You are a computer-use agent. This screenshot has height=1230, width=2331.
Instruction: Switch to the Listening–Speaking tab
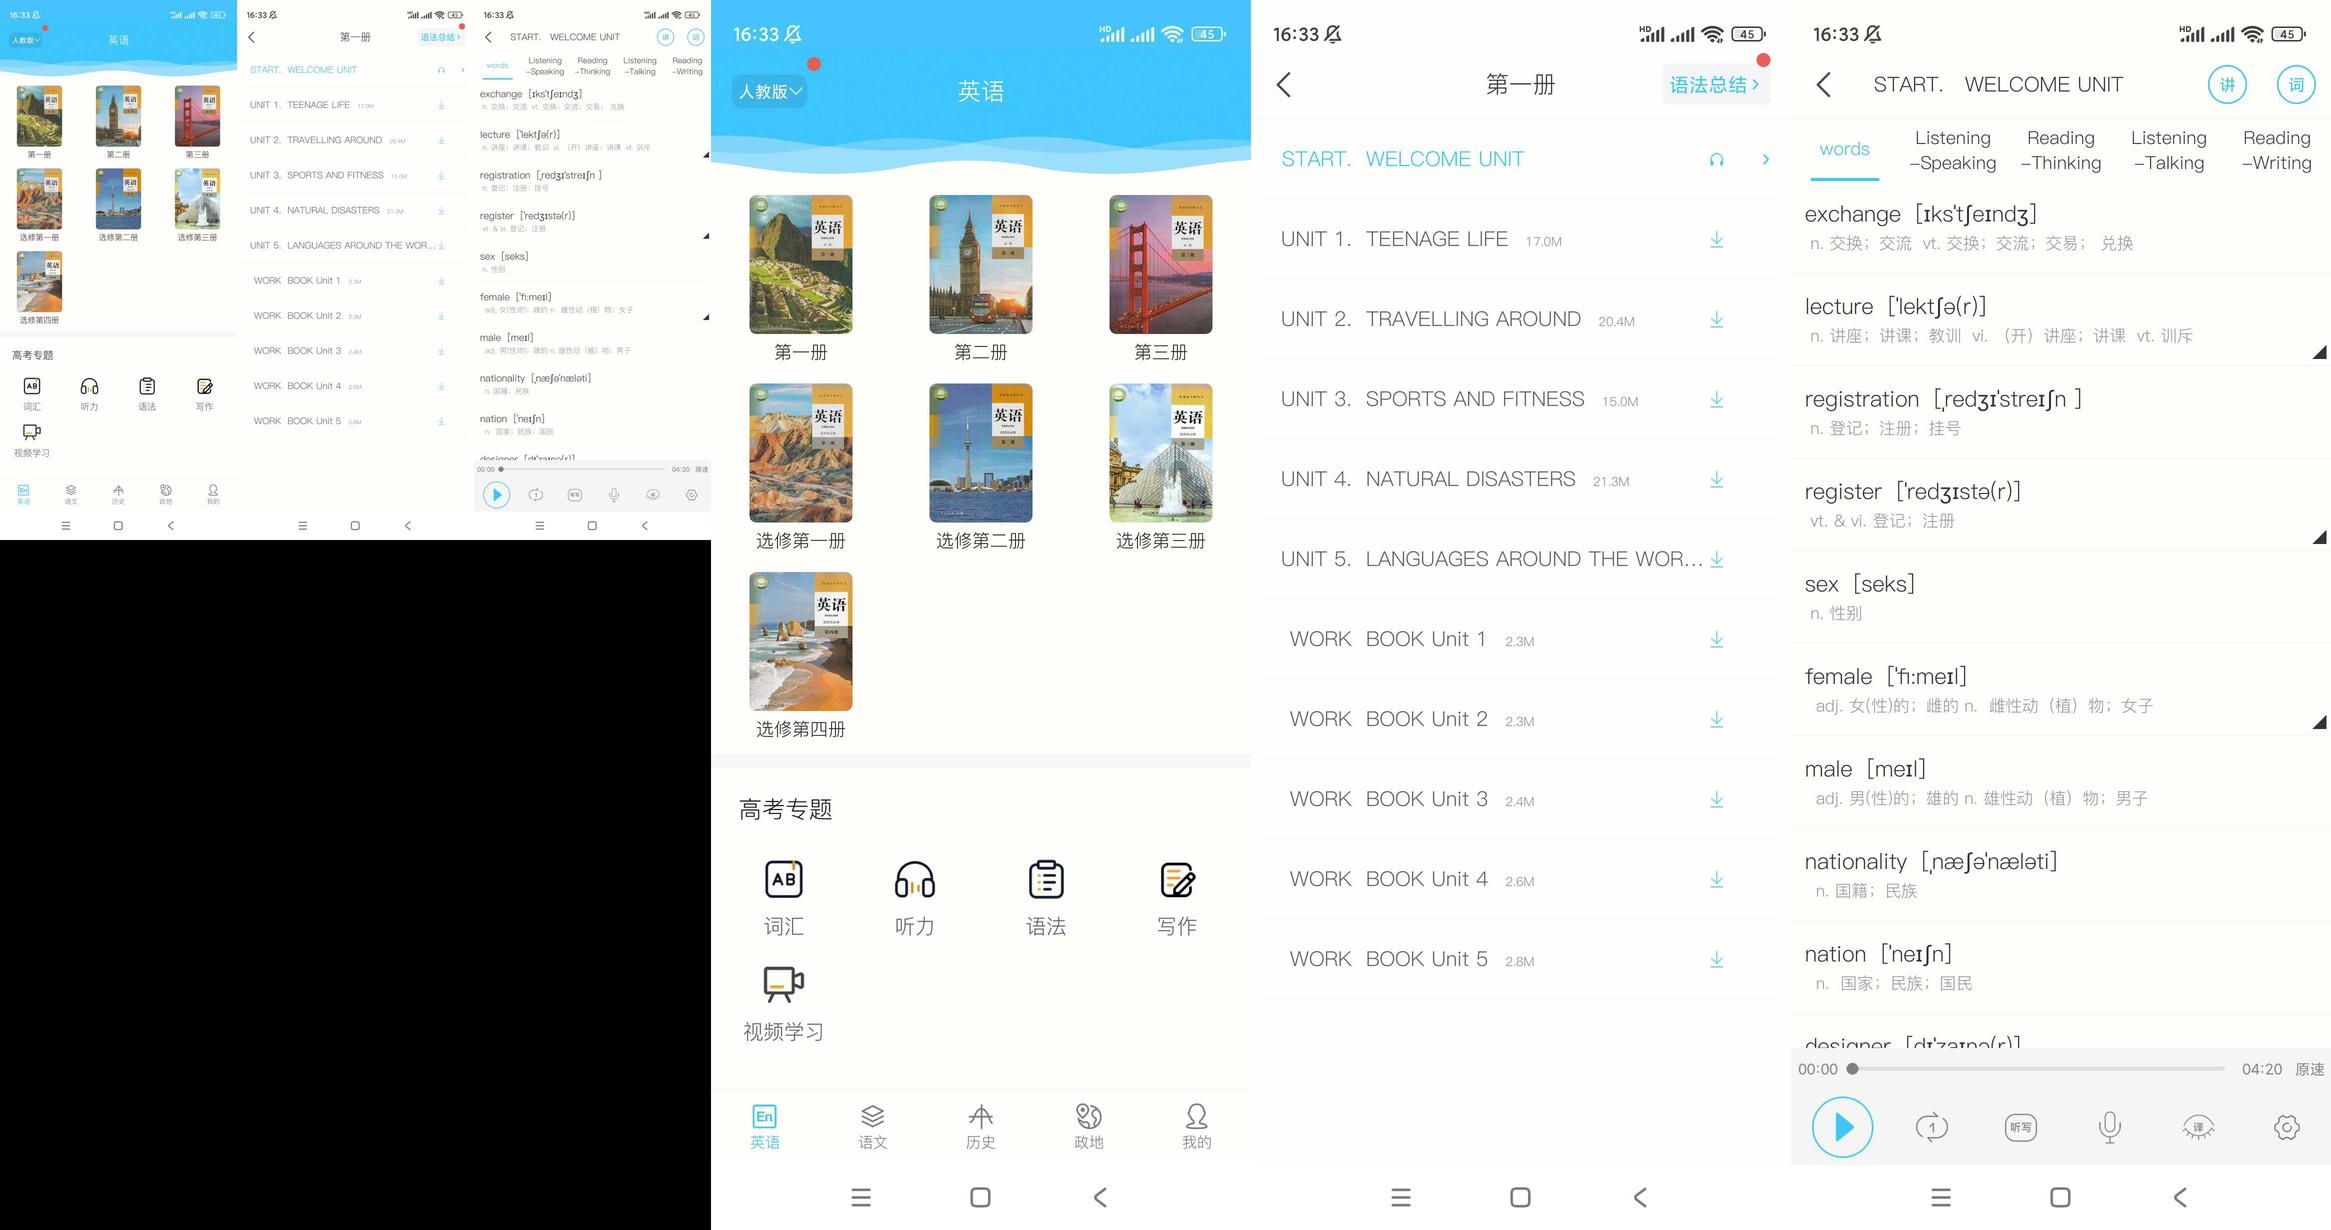click(x=1953, y=150)
